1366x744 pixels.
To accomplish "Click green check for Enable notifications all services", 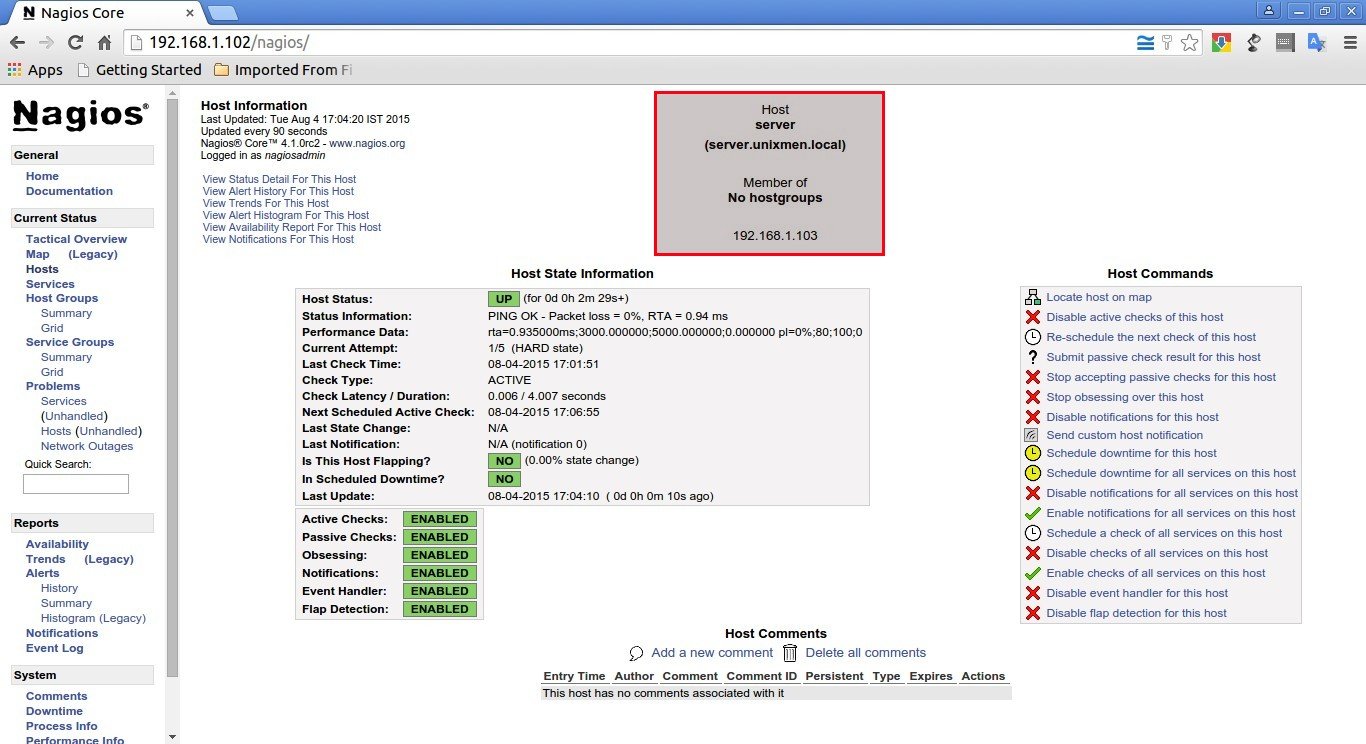I will (1033, 513).
